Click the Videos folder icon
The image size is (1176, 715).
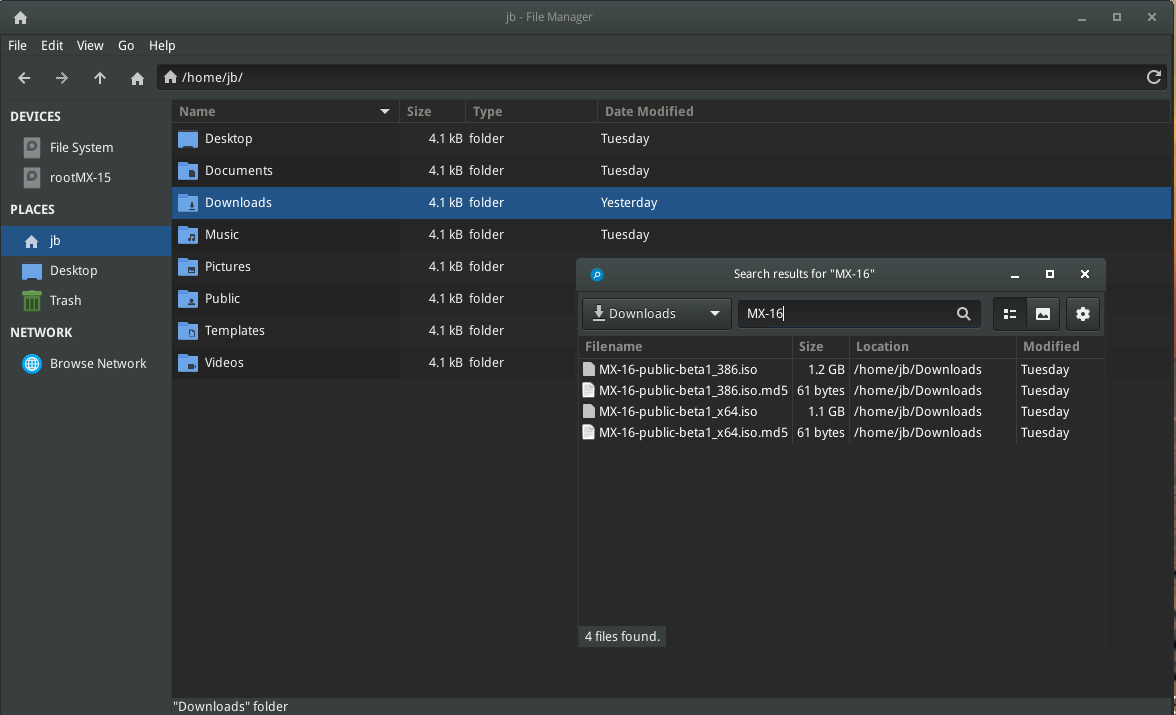[188, 363]
